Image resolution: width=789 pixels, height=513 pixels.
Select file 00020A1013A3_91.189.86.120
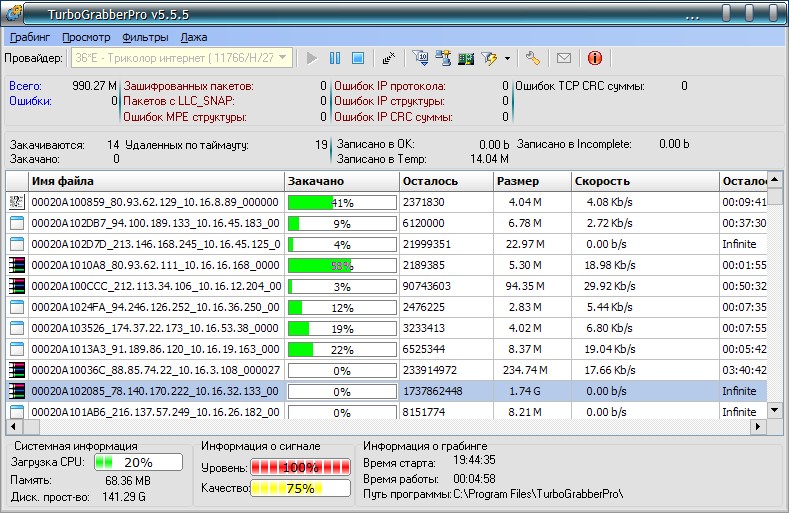tap(155, 349)
